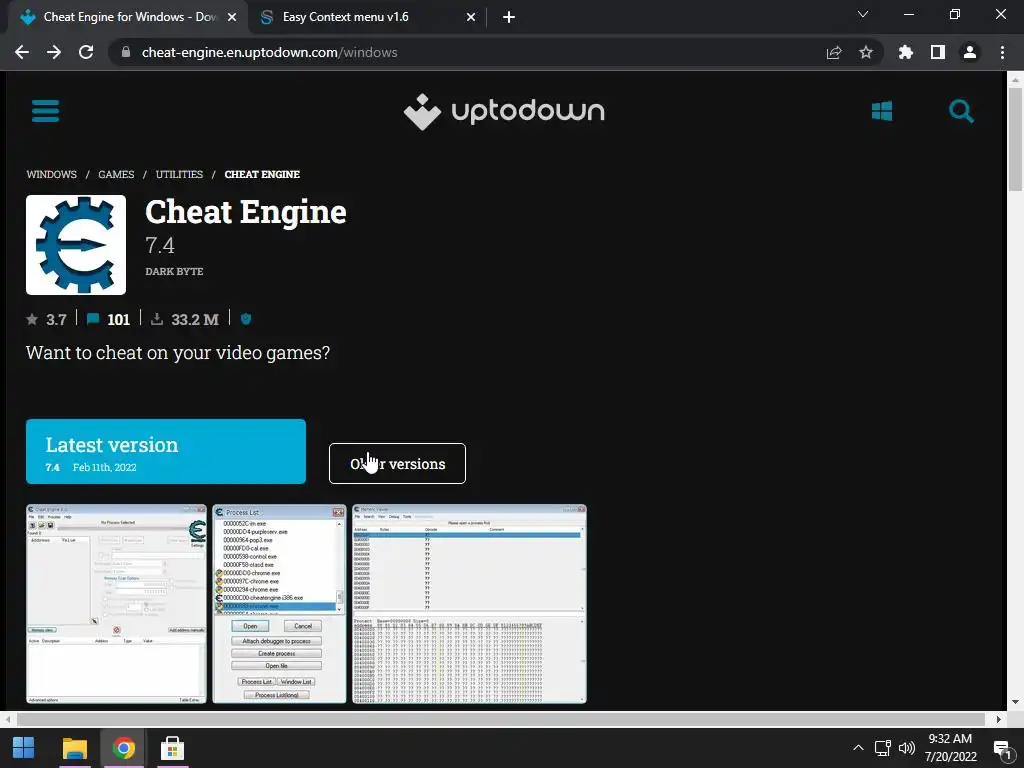
Task: Go back with browser back arrow
Action: [x=22, y=52]
